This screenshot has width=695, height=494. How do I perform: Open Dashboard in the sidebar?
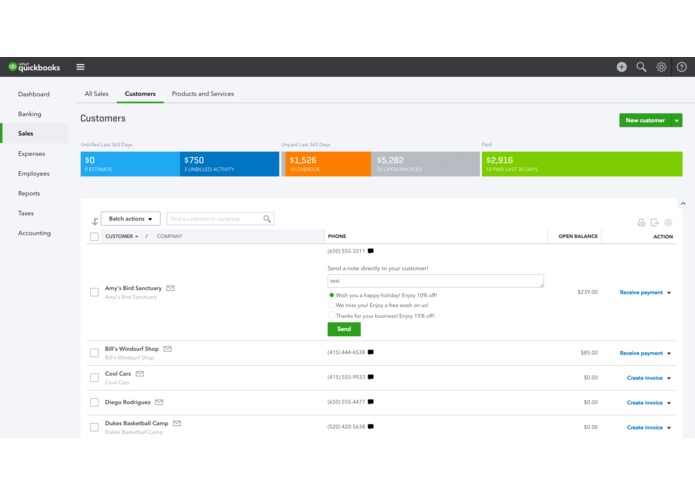point(34,94)
